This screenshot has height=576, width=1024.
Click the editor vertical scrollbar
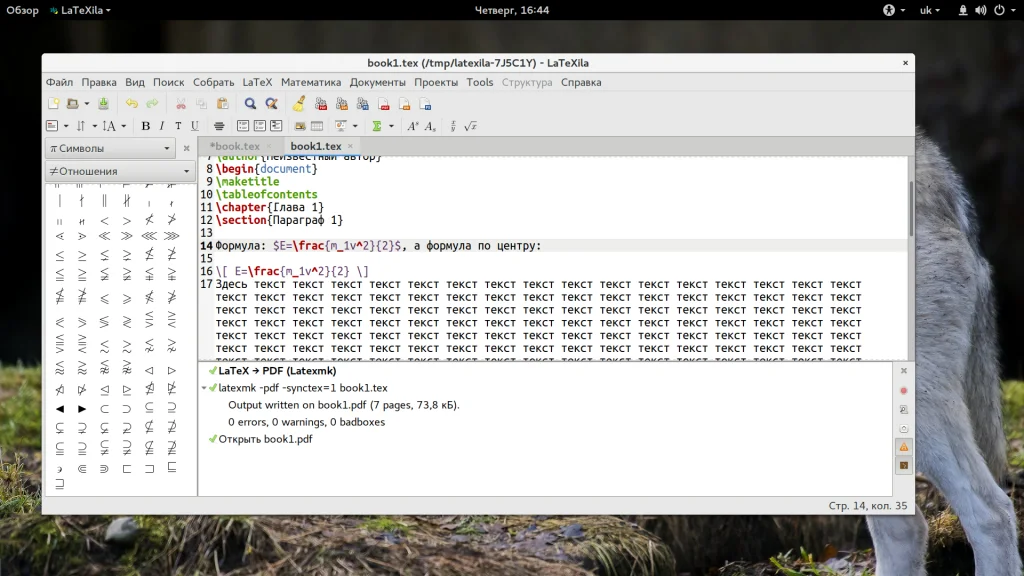[x=910, y=208]
